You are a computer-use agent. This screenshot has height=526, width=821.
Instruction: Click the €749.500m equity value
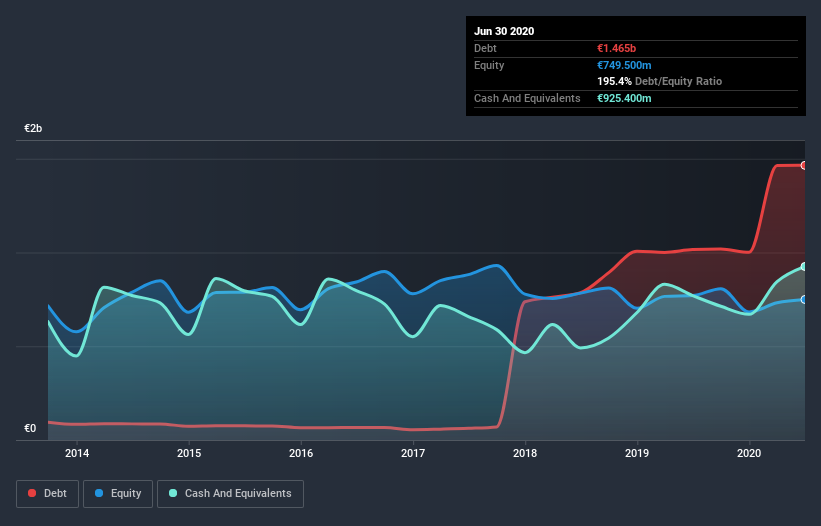pyautogui.click(x=624, y=65)
